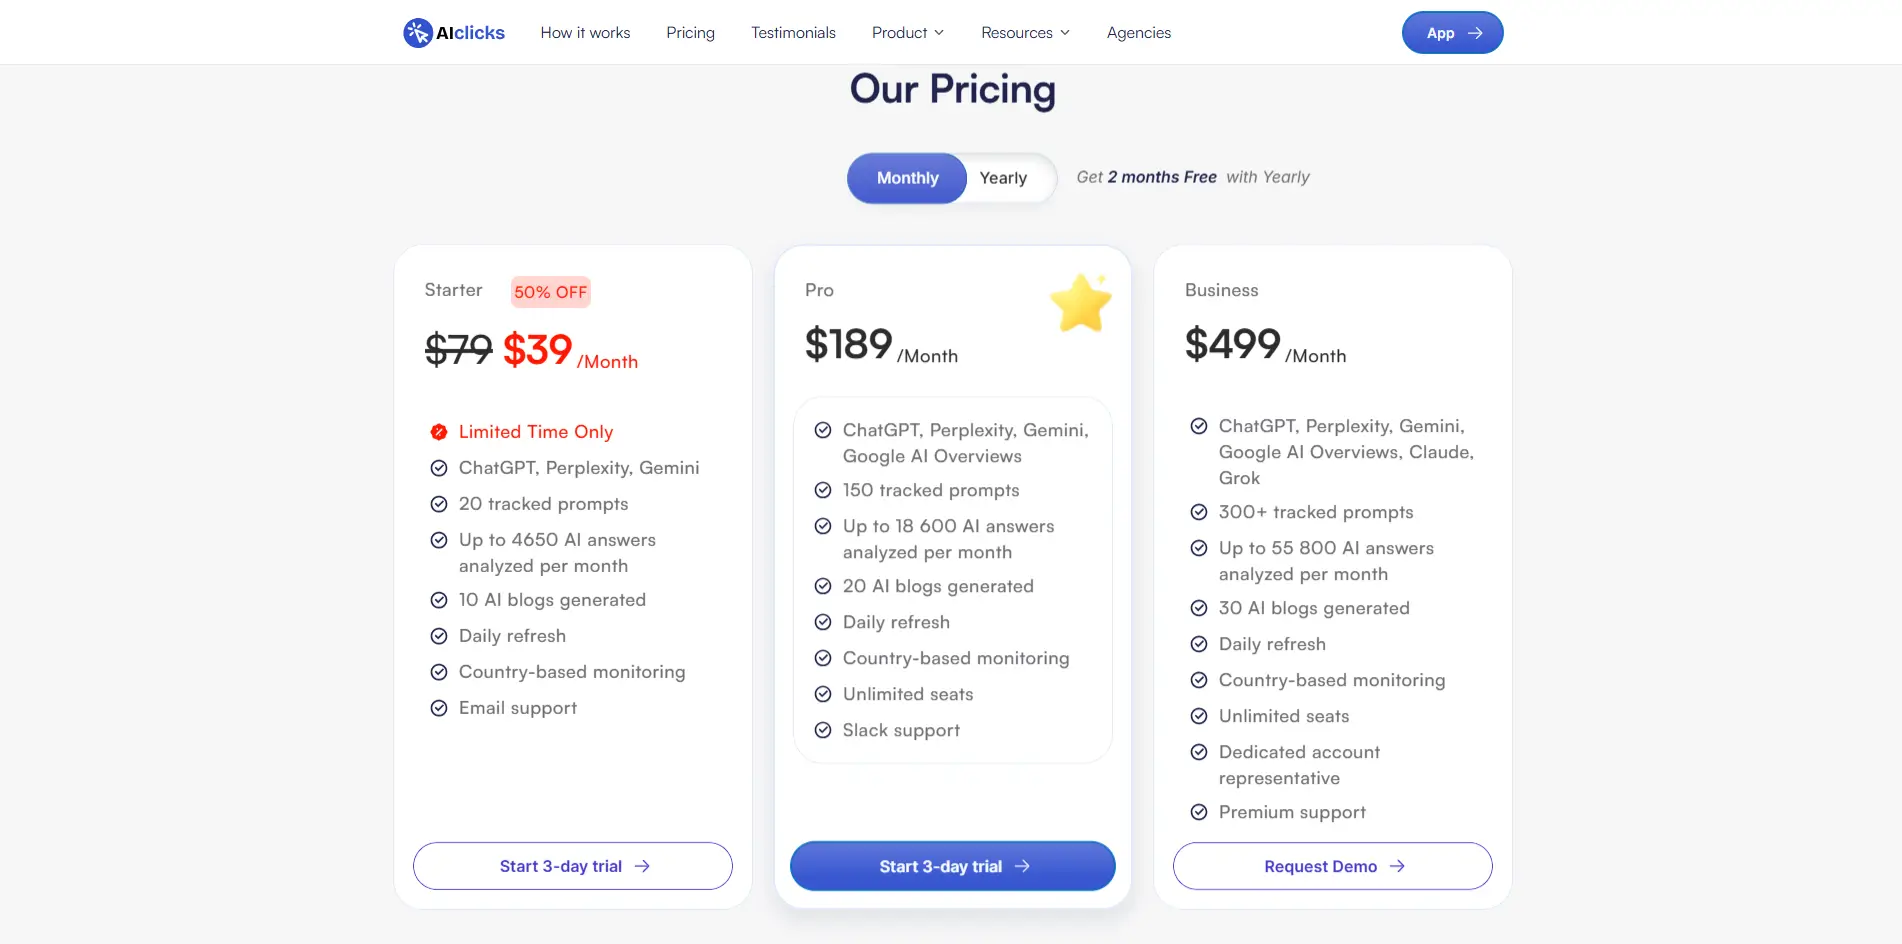Click checkmark icon beside Premium support
This screenshot has height=944, width=1902.
[1198, 812]
